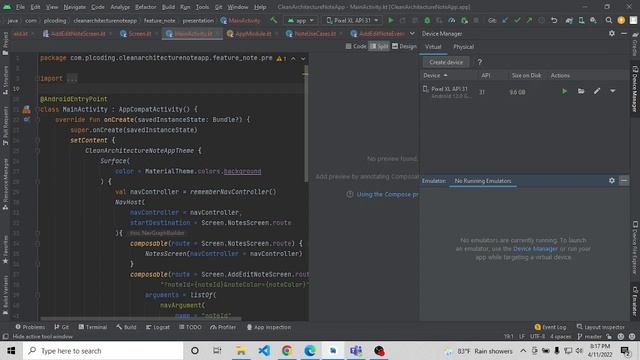The width and height of the screenshot is (640, 360).
Task: Start debugging with the green bug icon
Action: point(427,20)
